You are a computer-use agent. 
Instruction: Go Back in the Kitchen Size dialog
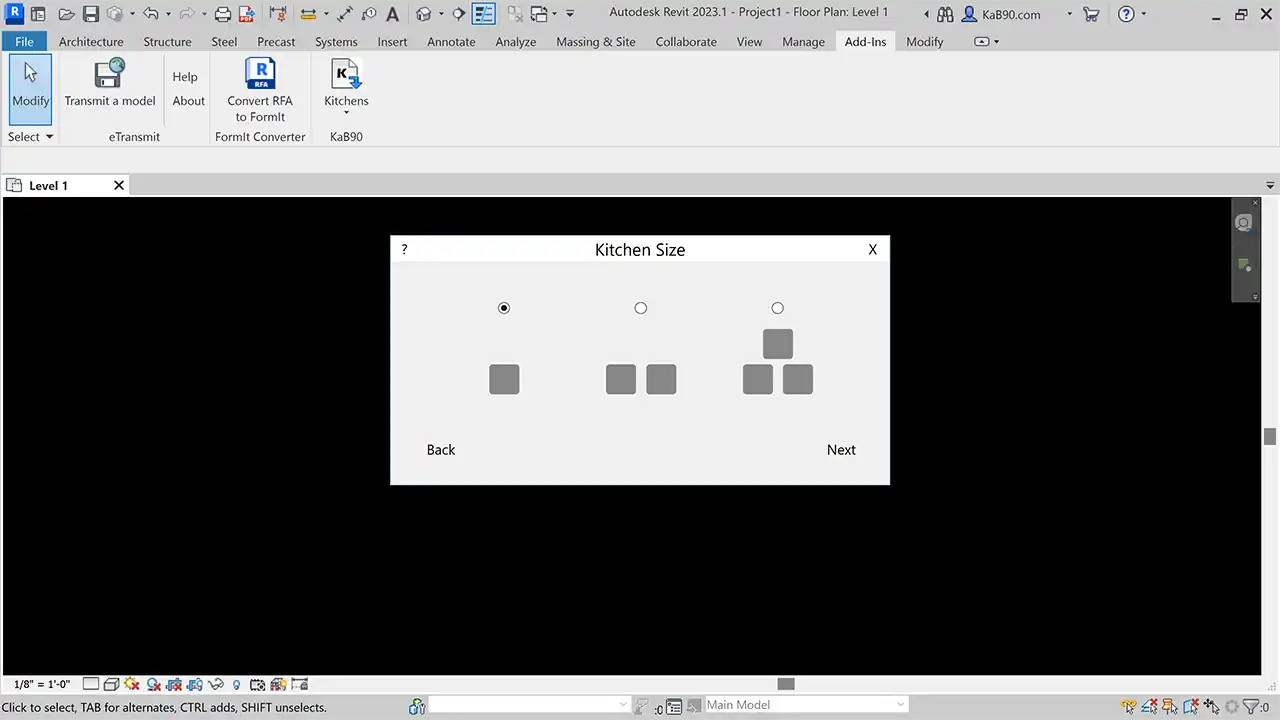(440, 450)
